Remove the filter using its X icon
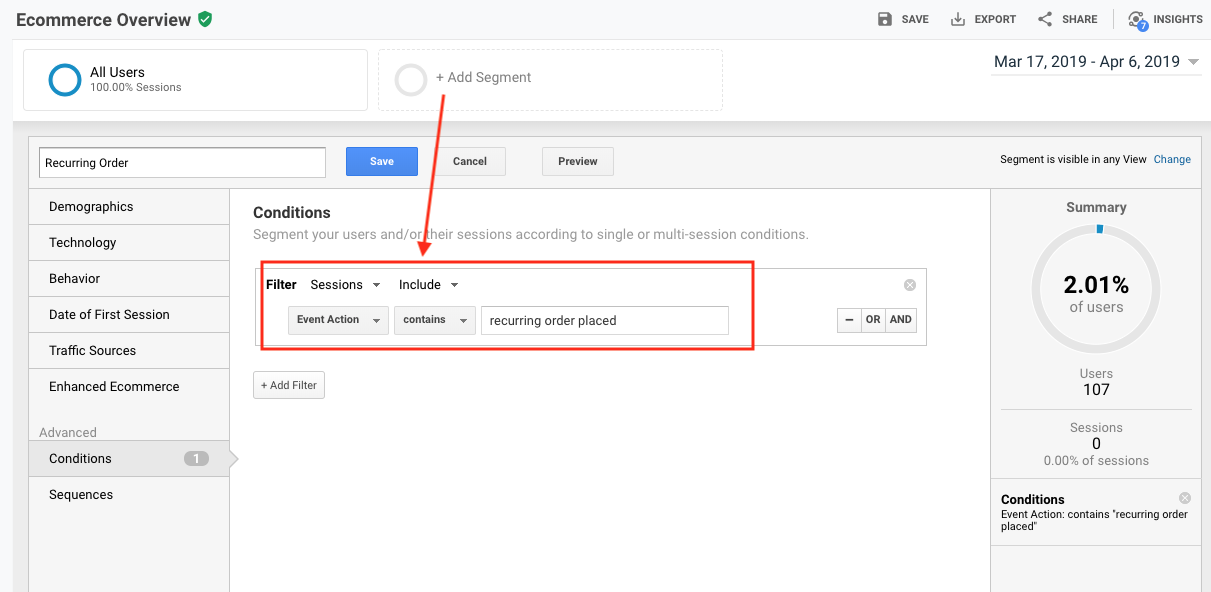Screen dimensions: 1211x592 coord(910,285)
